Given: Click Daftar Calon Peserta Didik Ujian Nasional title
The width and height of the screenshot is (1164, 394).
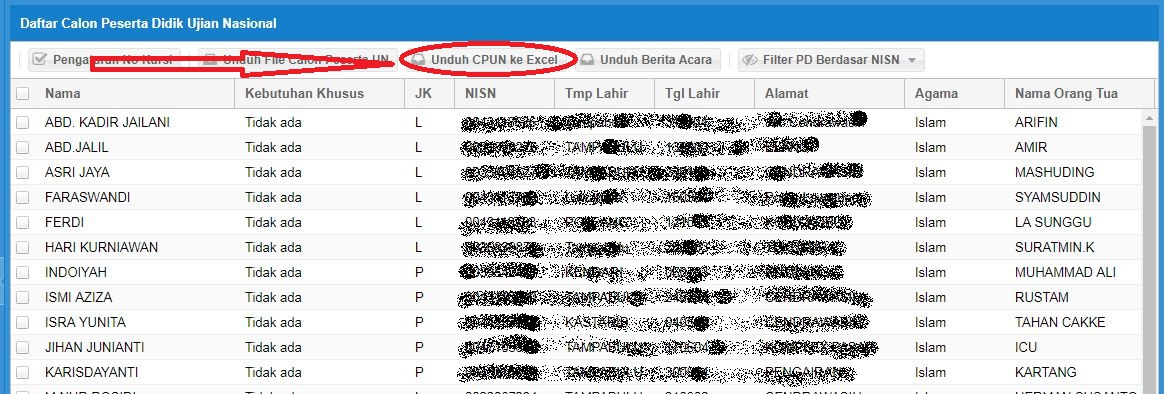Looking at the screenshot, I should [148, 24].
